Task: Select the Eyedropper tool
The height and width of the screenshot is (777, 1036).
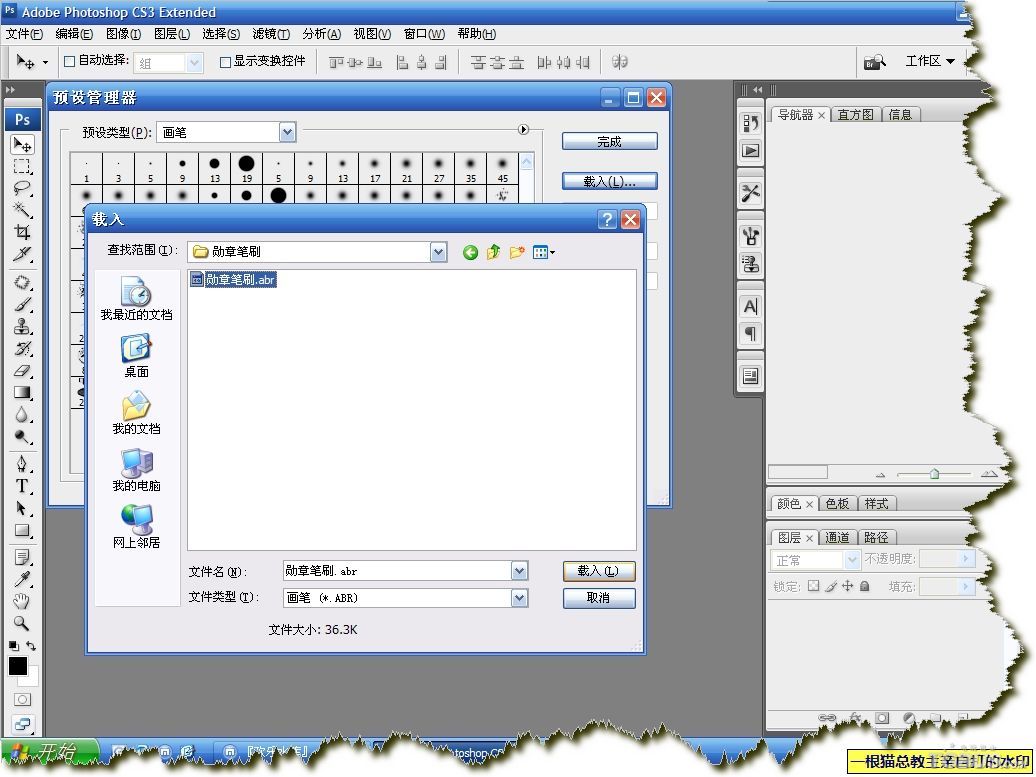Action: click(x=22, y=579)
